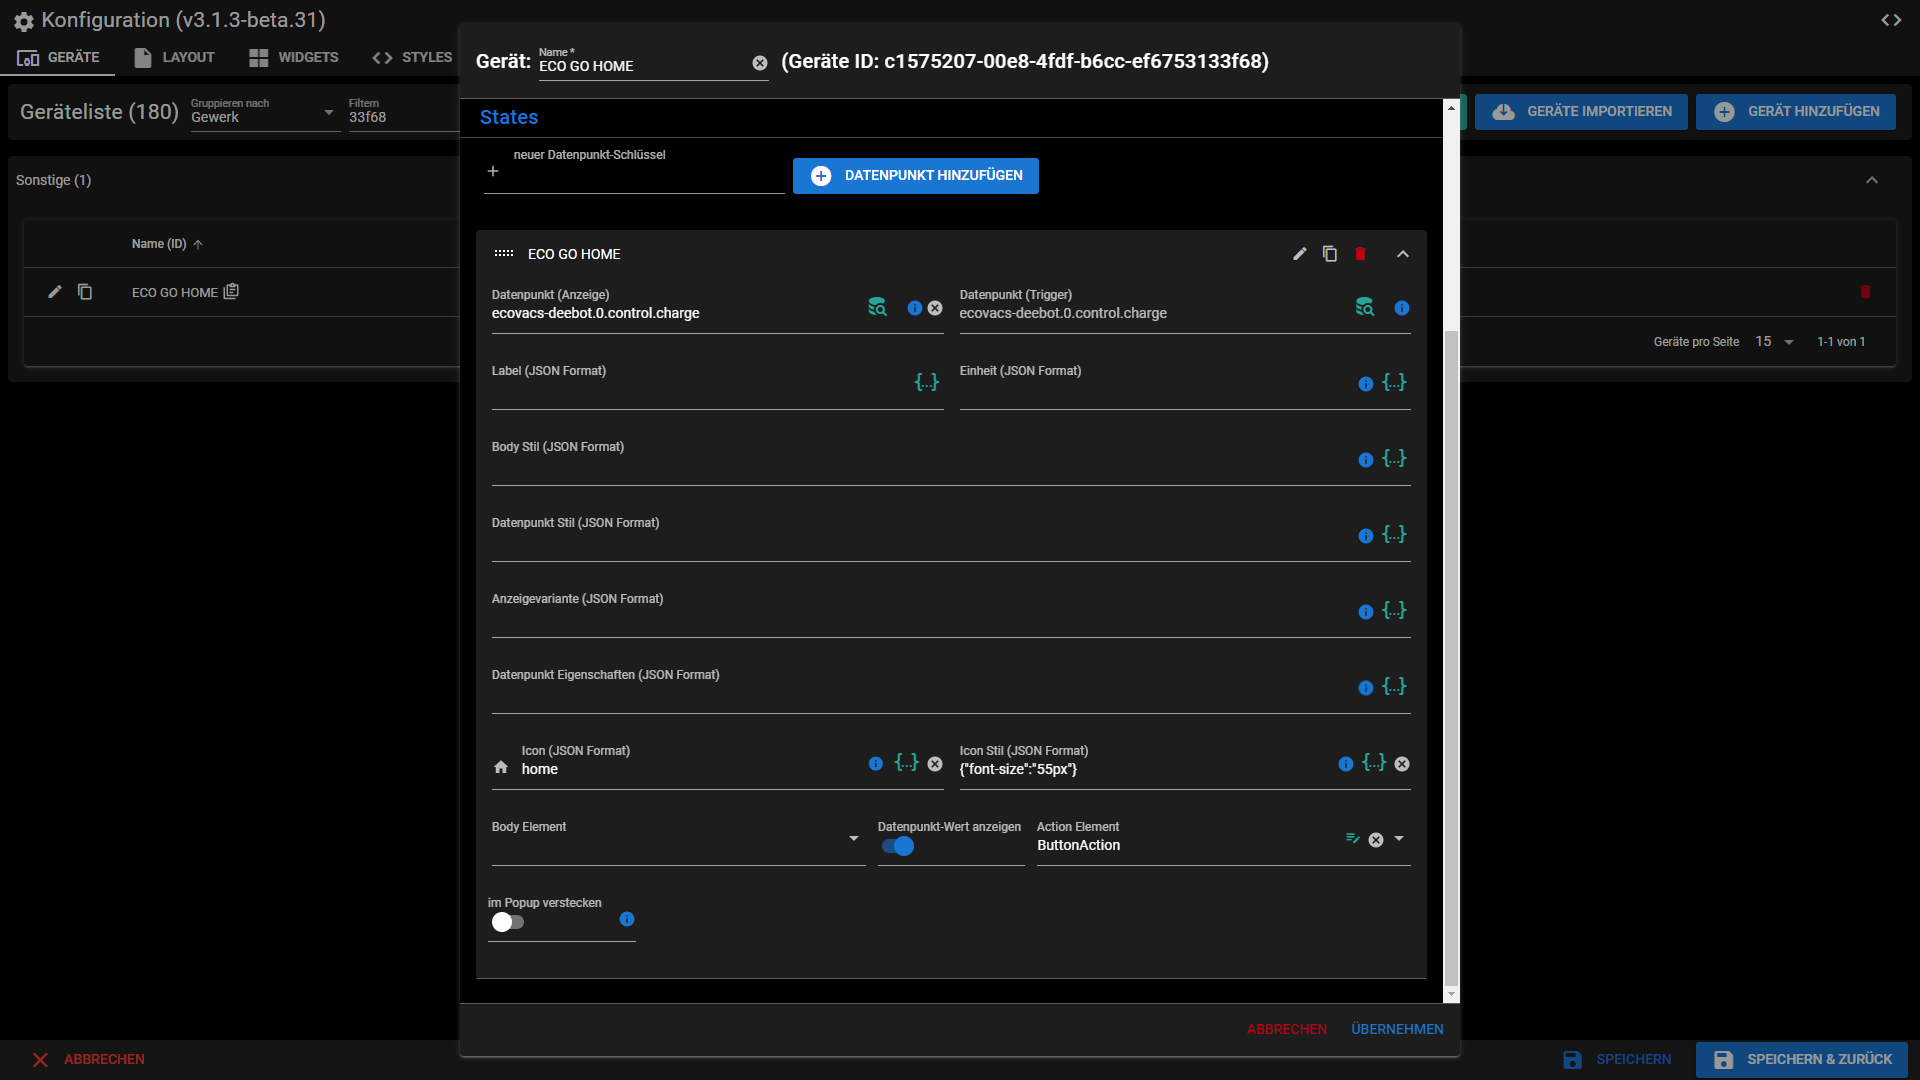Edit the ECO GO HOME state name

click(x=1299, y=254)
